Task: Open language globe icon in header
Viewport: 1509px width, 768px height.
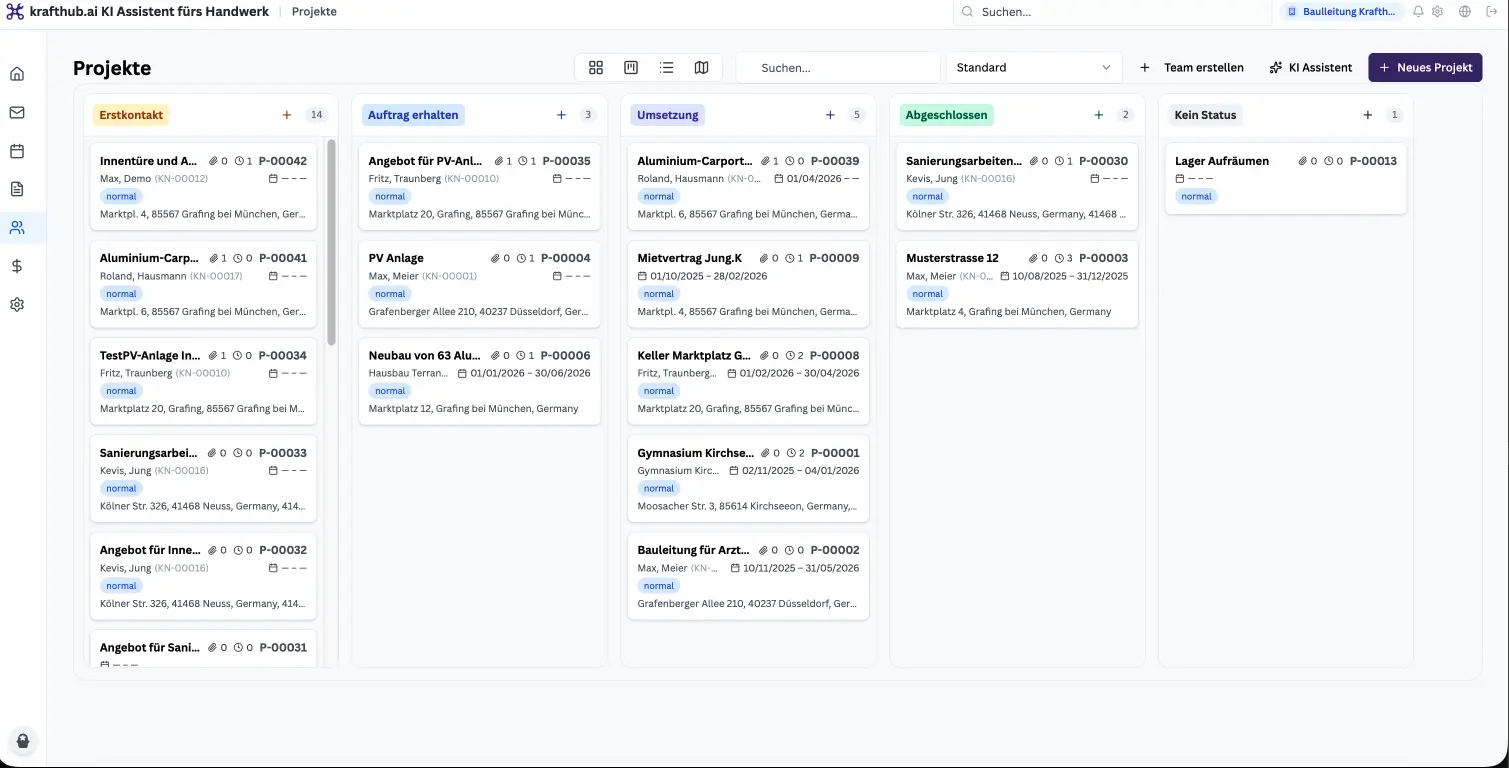Action: pyautogui.click(x=1465, y=12)
